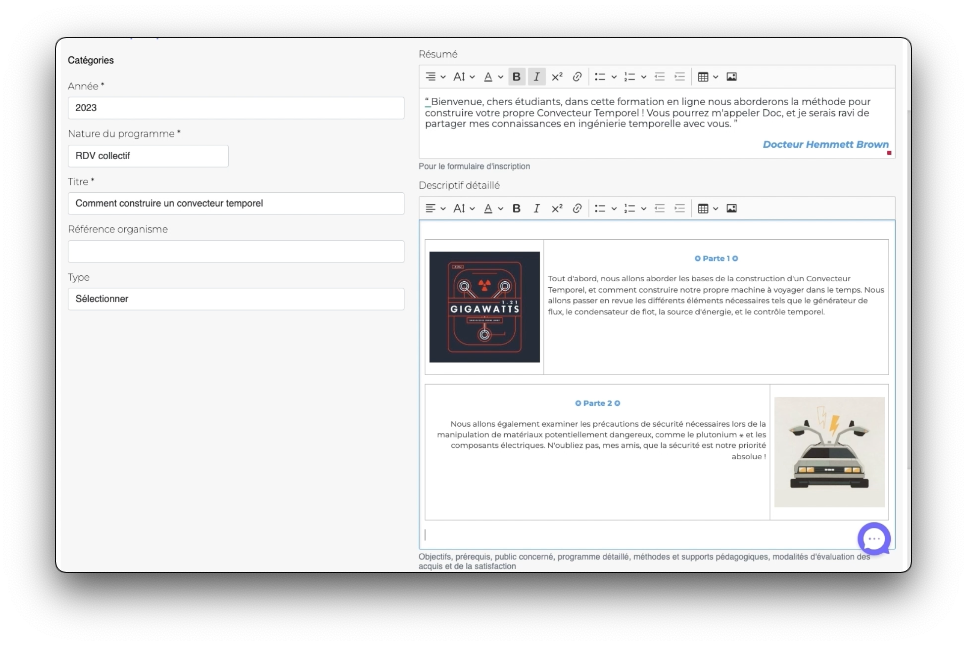
Task: Select the Gigawatts image in the editor
Action: 484,307
